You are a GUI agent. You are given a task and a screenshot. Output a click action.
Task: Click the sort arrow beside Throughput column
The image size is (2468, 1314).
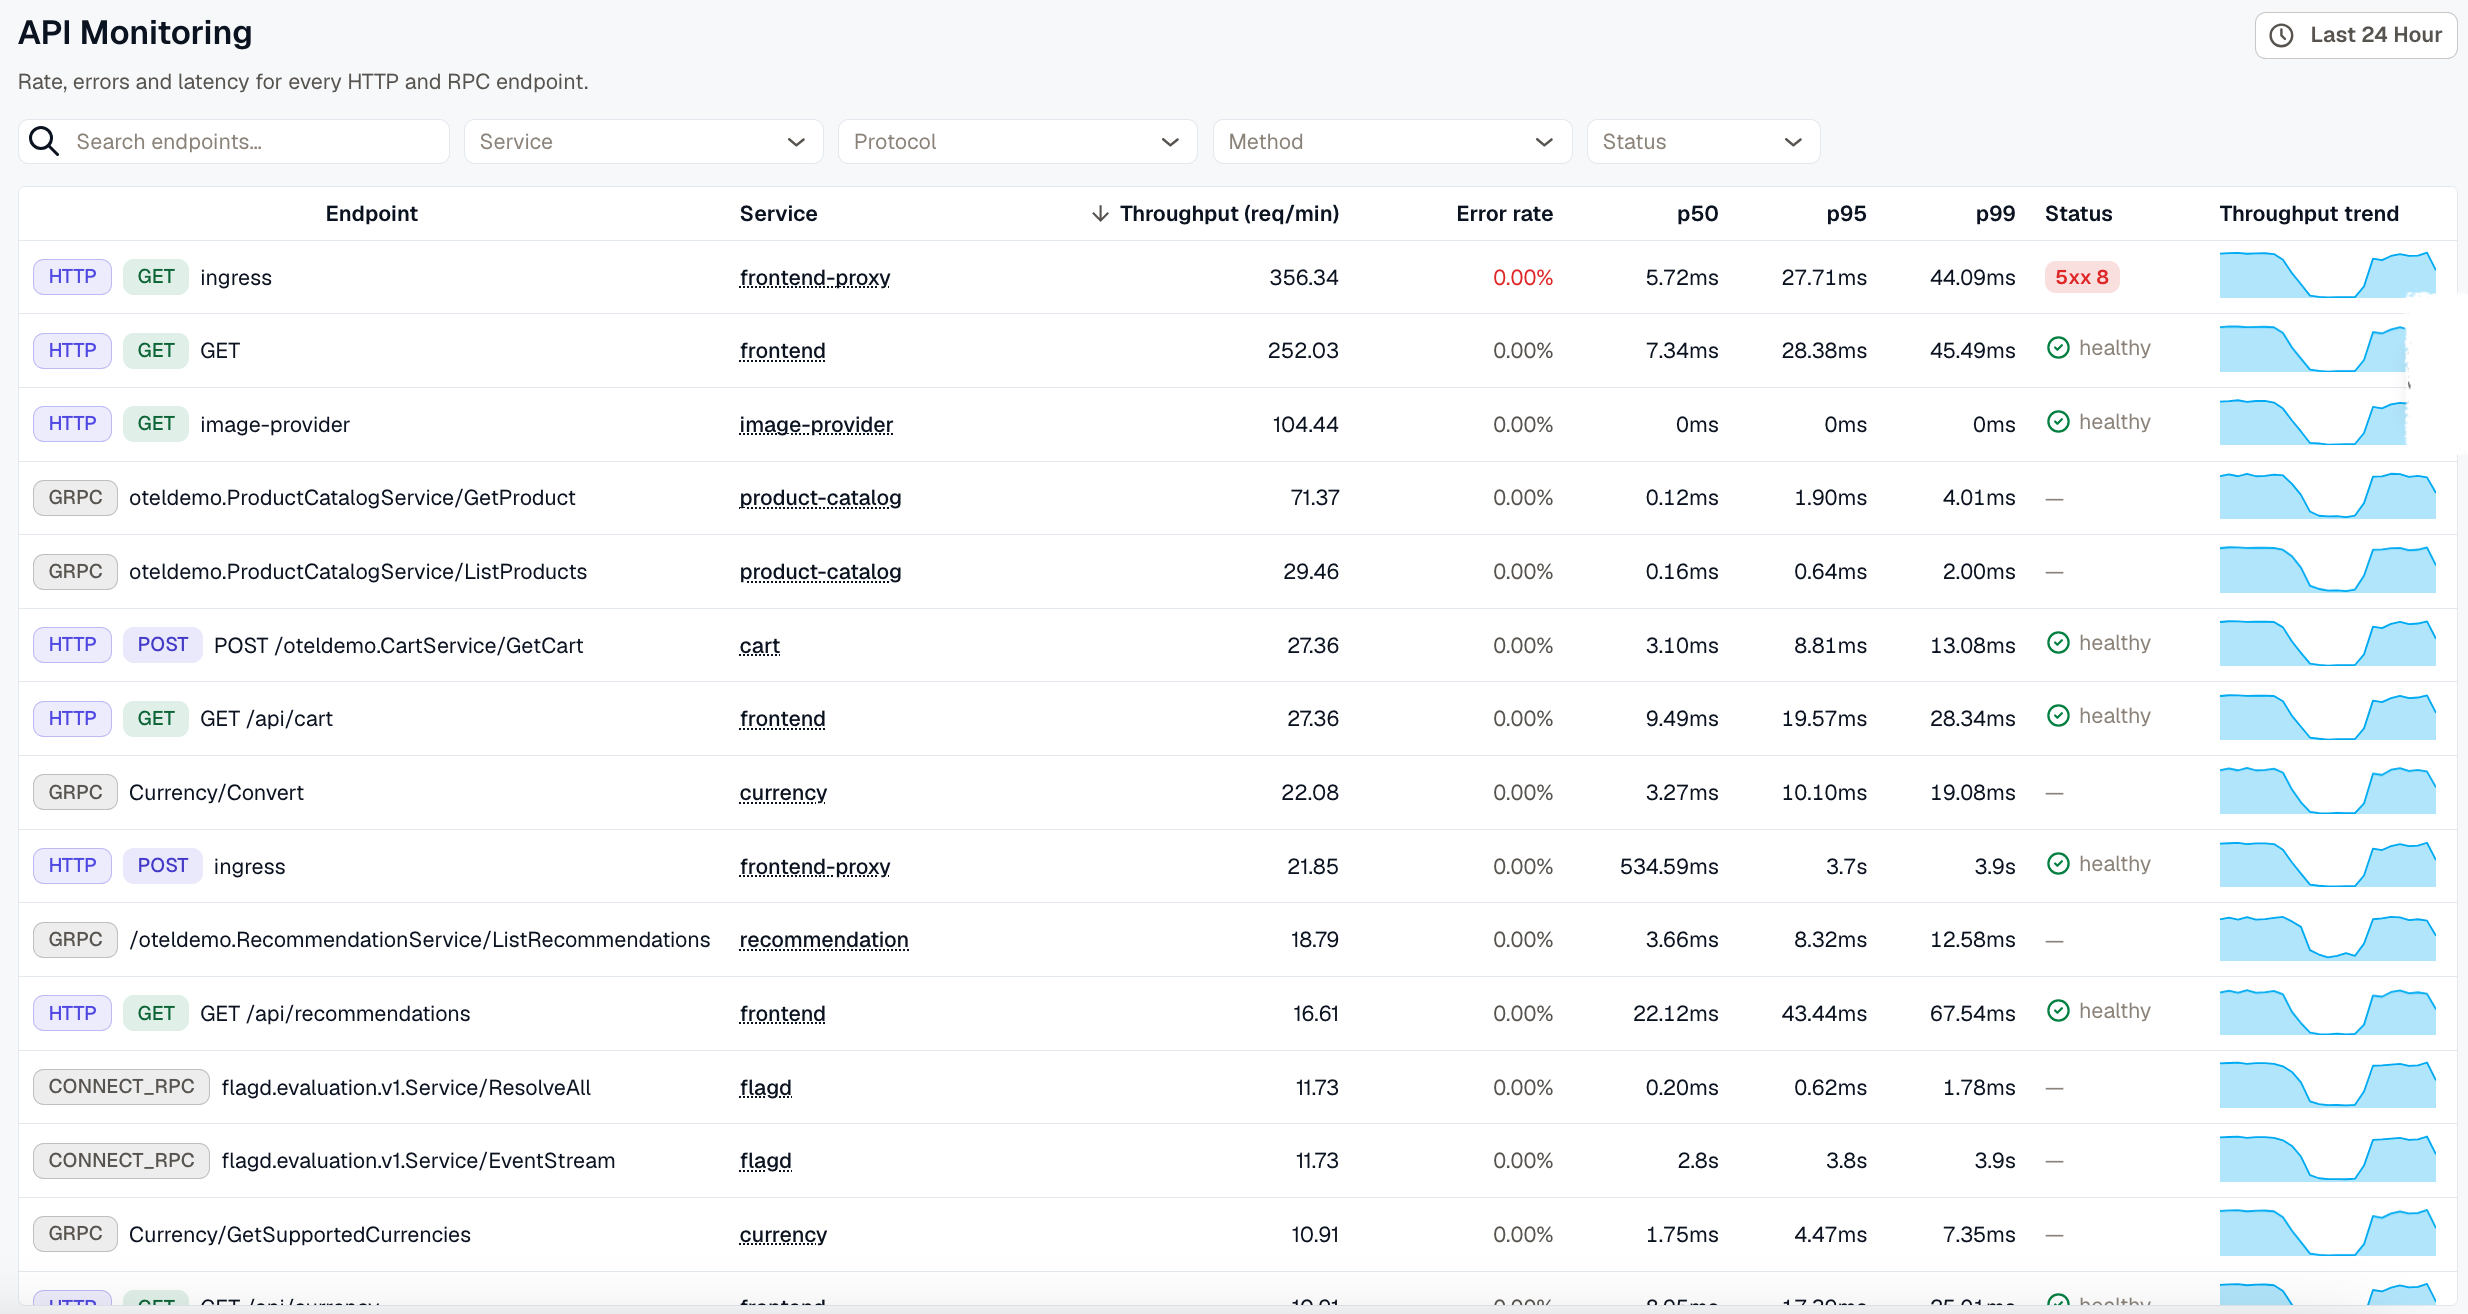click(x=1100, y=213)
